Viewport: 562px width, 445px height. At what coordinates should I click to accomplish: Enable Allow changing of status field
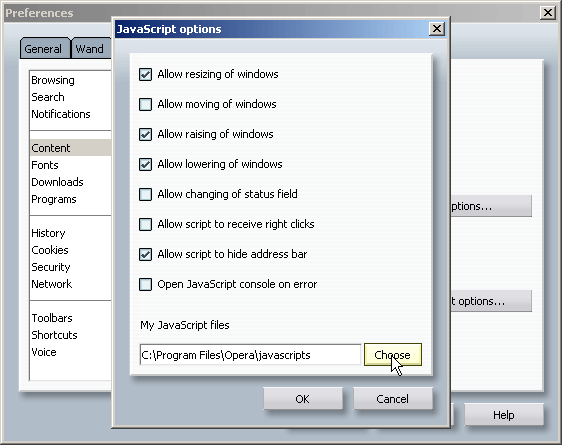click(145, 195)
